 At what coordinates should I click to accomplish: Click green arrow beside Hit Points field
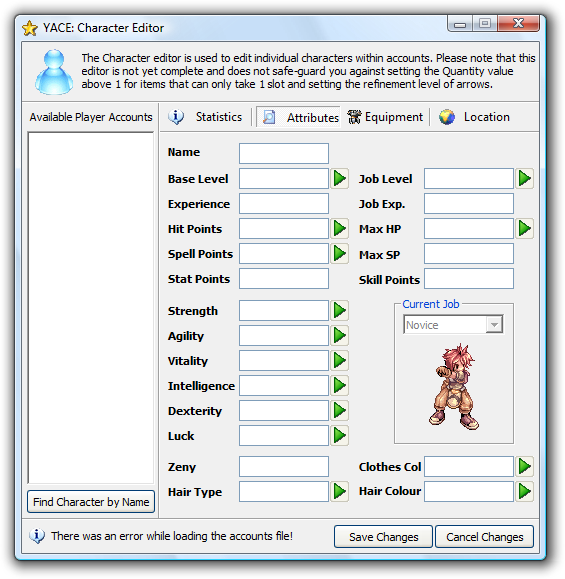[x=339, y=229]
